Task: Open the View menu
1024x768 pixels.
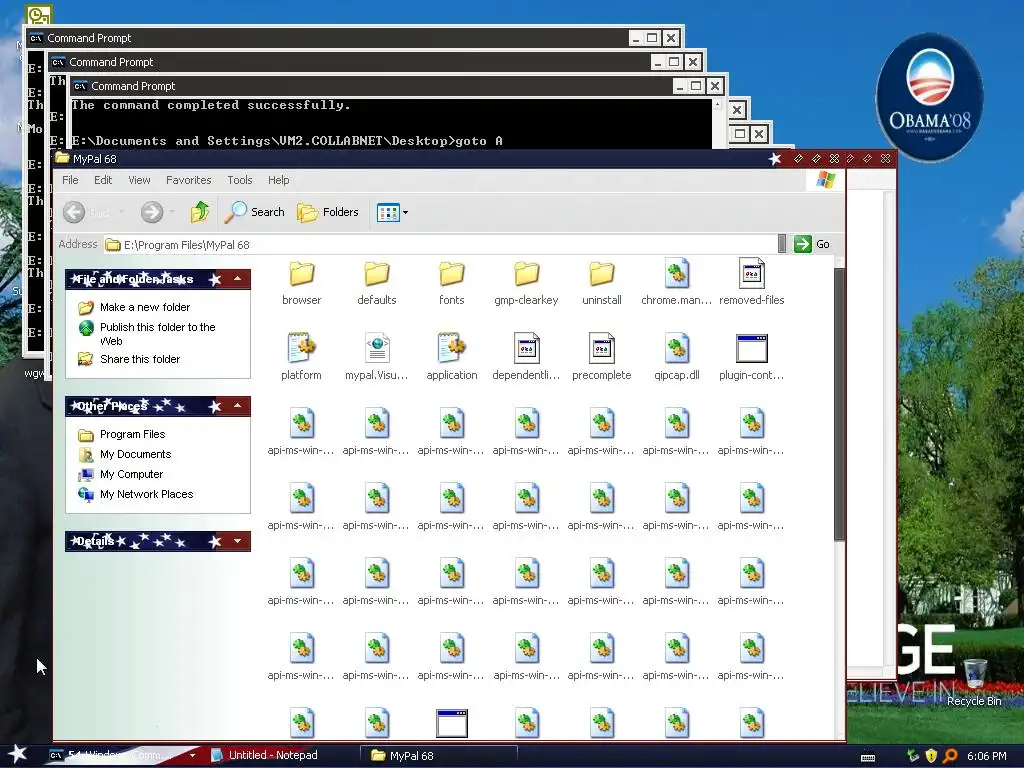Action: (x=139, y=180)
